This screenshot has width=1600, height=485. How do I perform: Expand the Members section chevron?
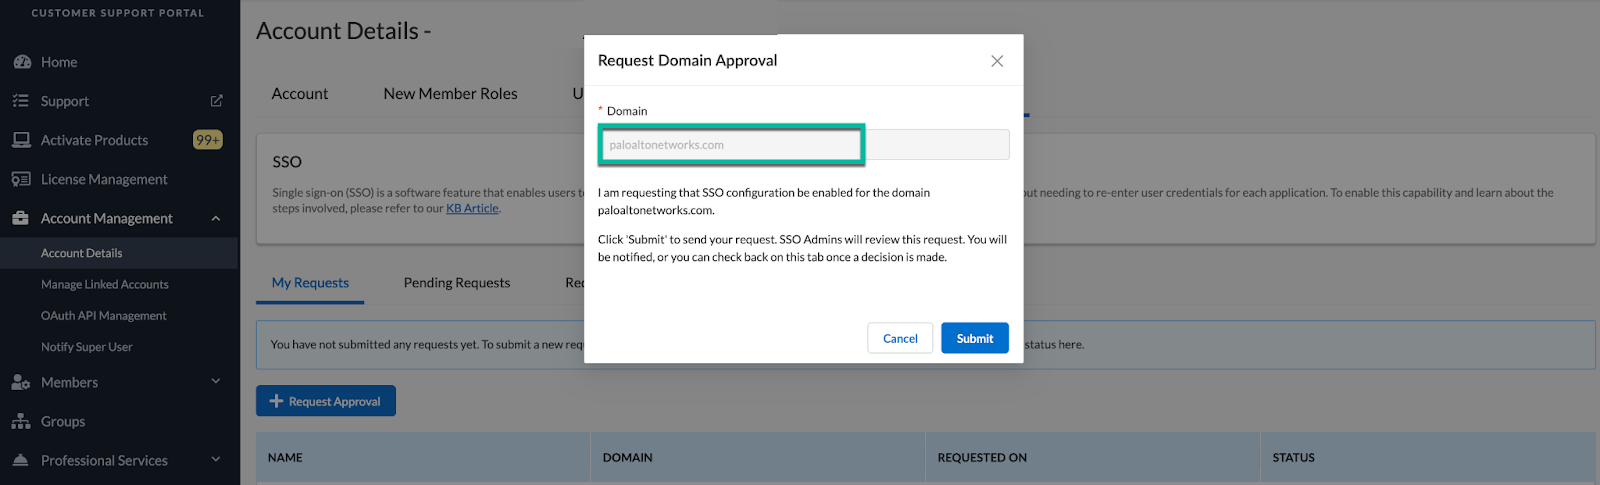(x=216, y=381)
